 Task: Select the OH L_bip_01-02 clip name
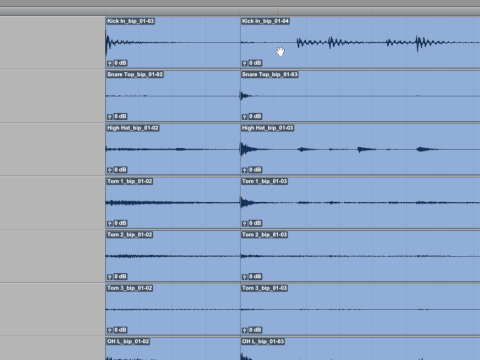click(x=128, y=341)
